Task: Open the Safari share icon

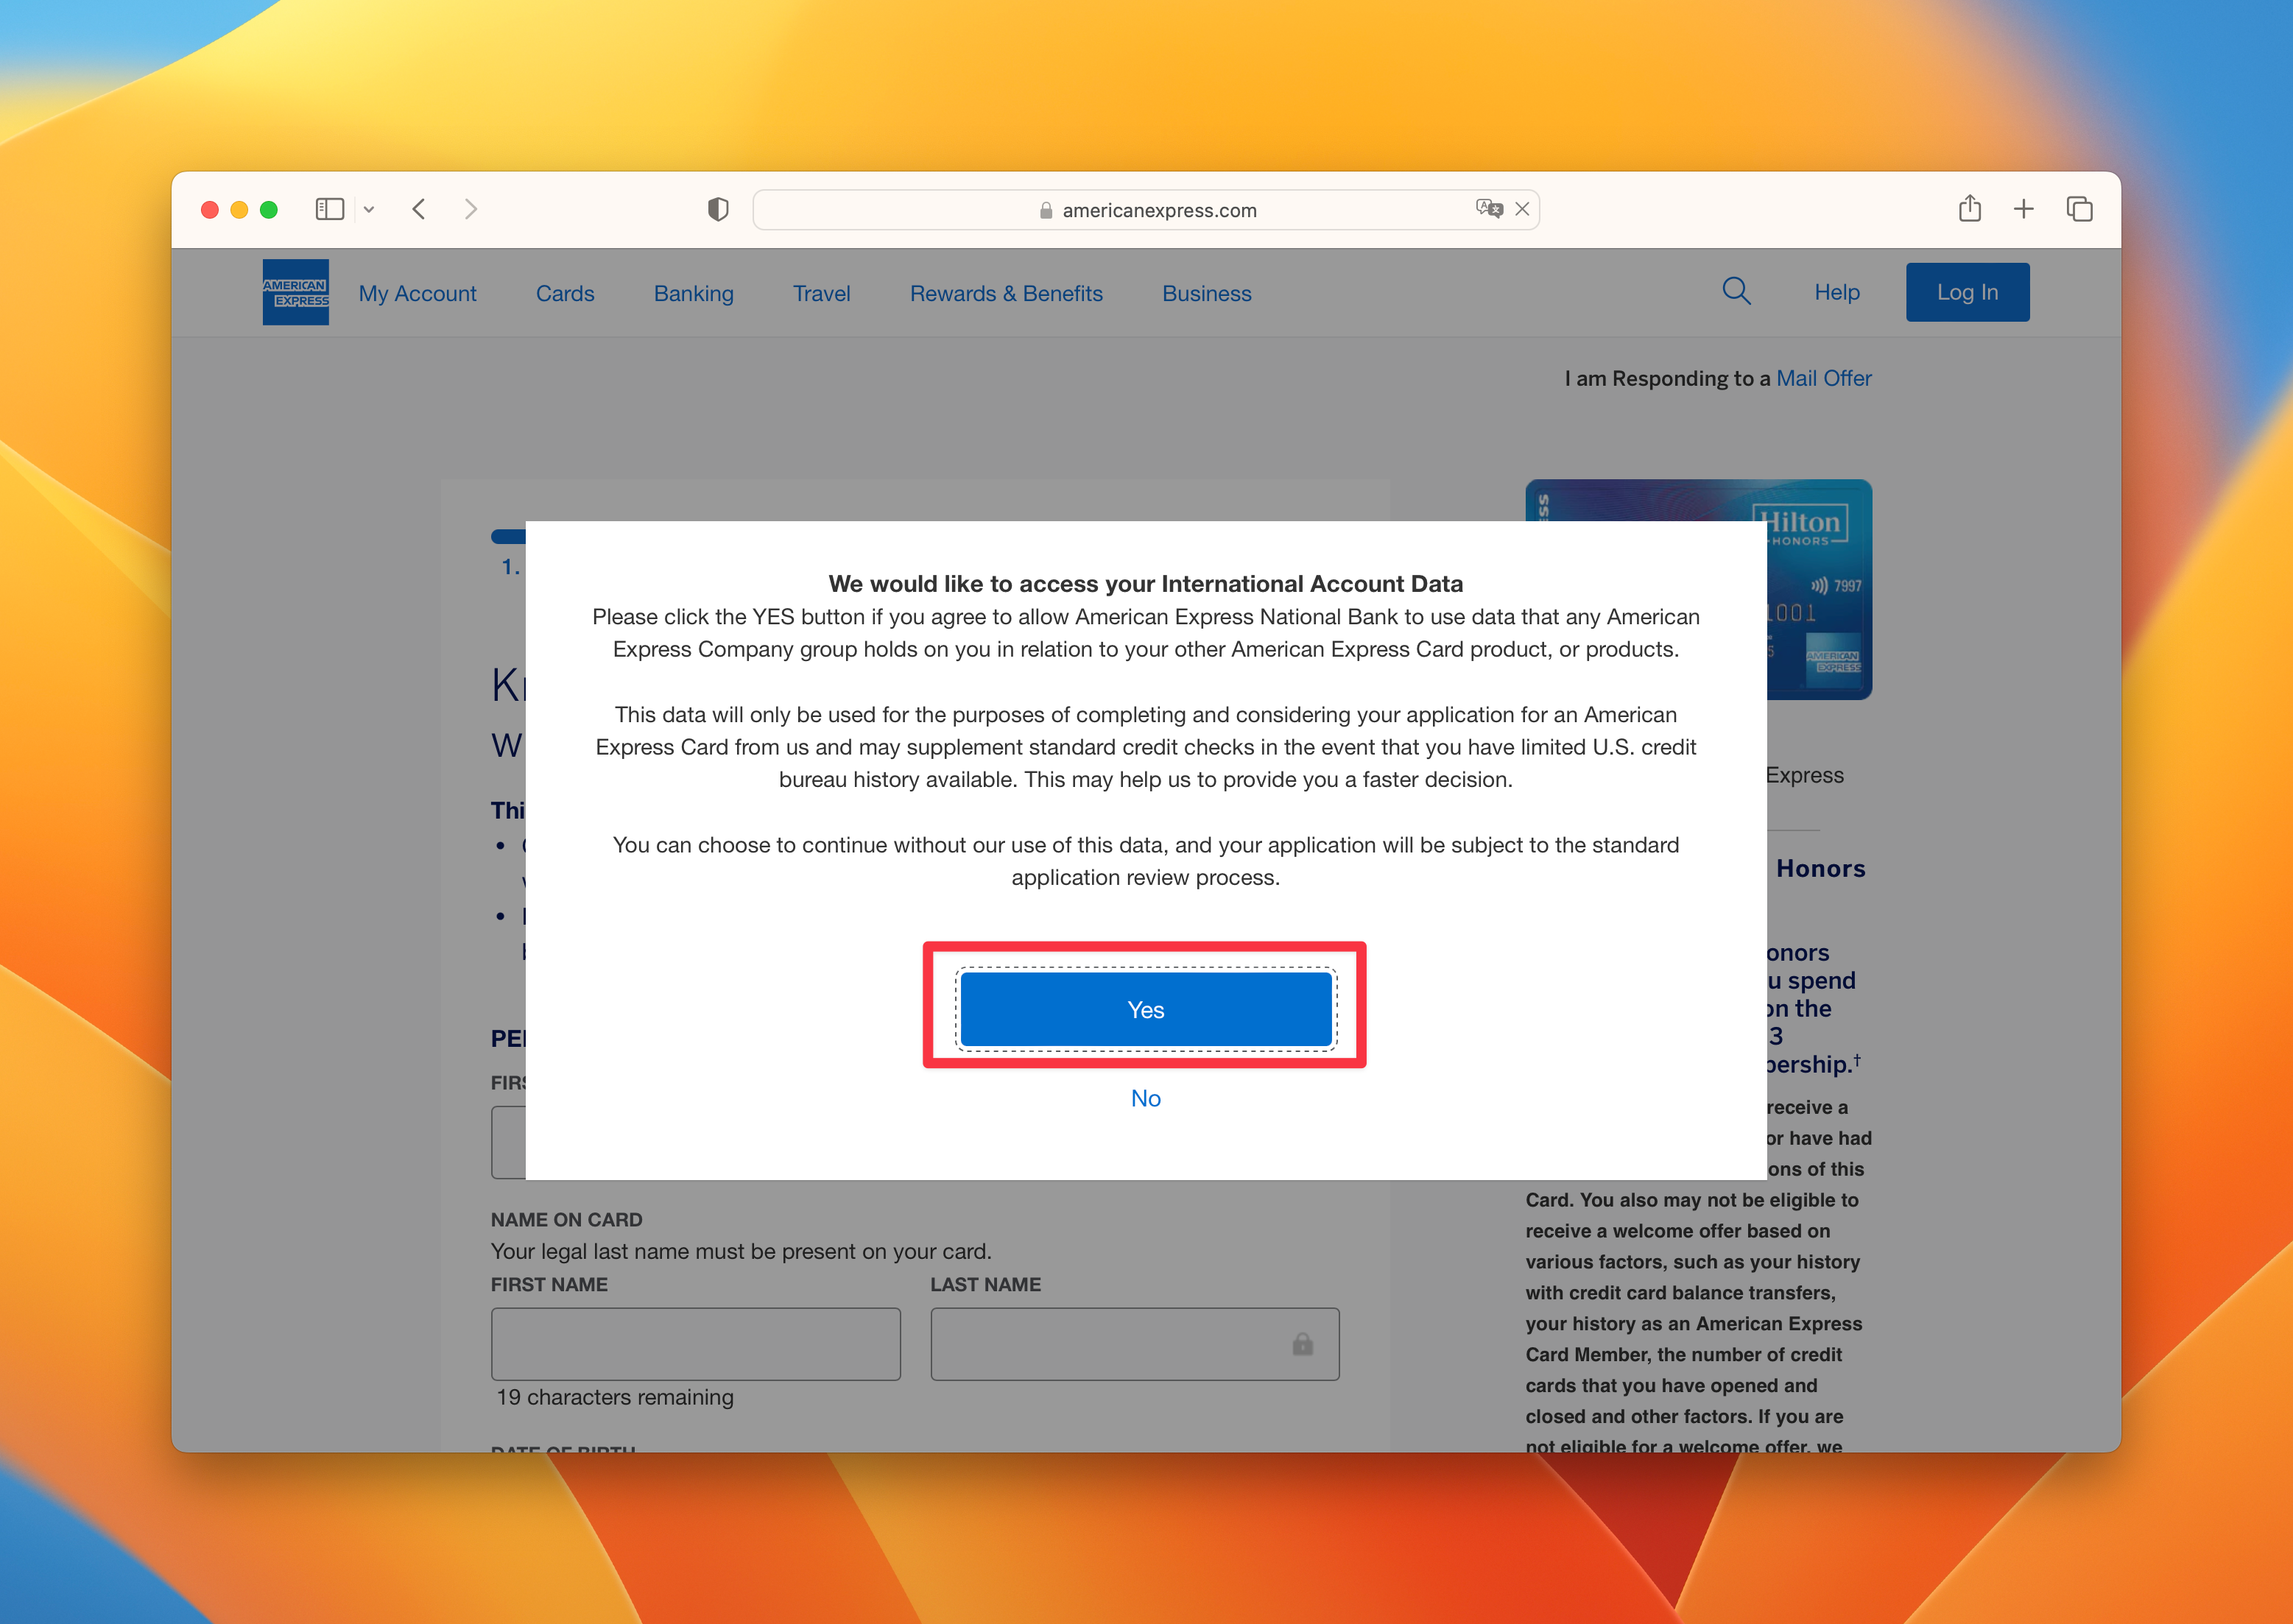Action: (x=1970, y=208)
